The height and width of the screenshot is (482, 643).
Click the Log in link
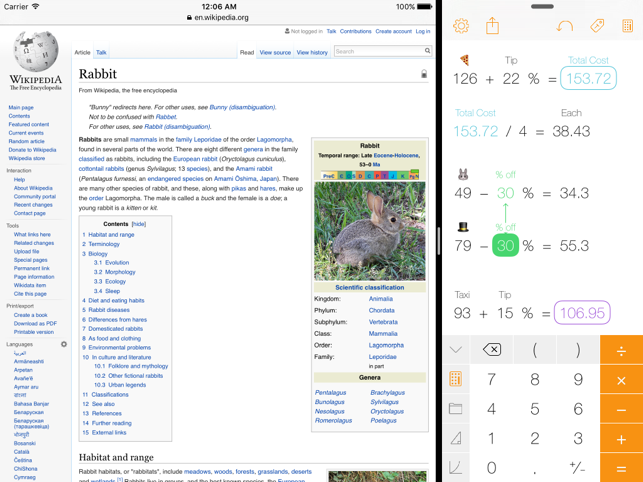coord(423,31)
